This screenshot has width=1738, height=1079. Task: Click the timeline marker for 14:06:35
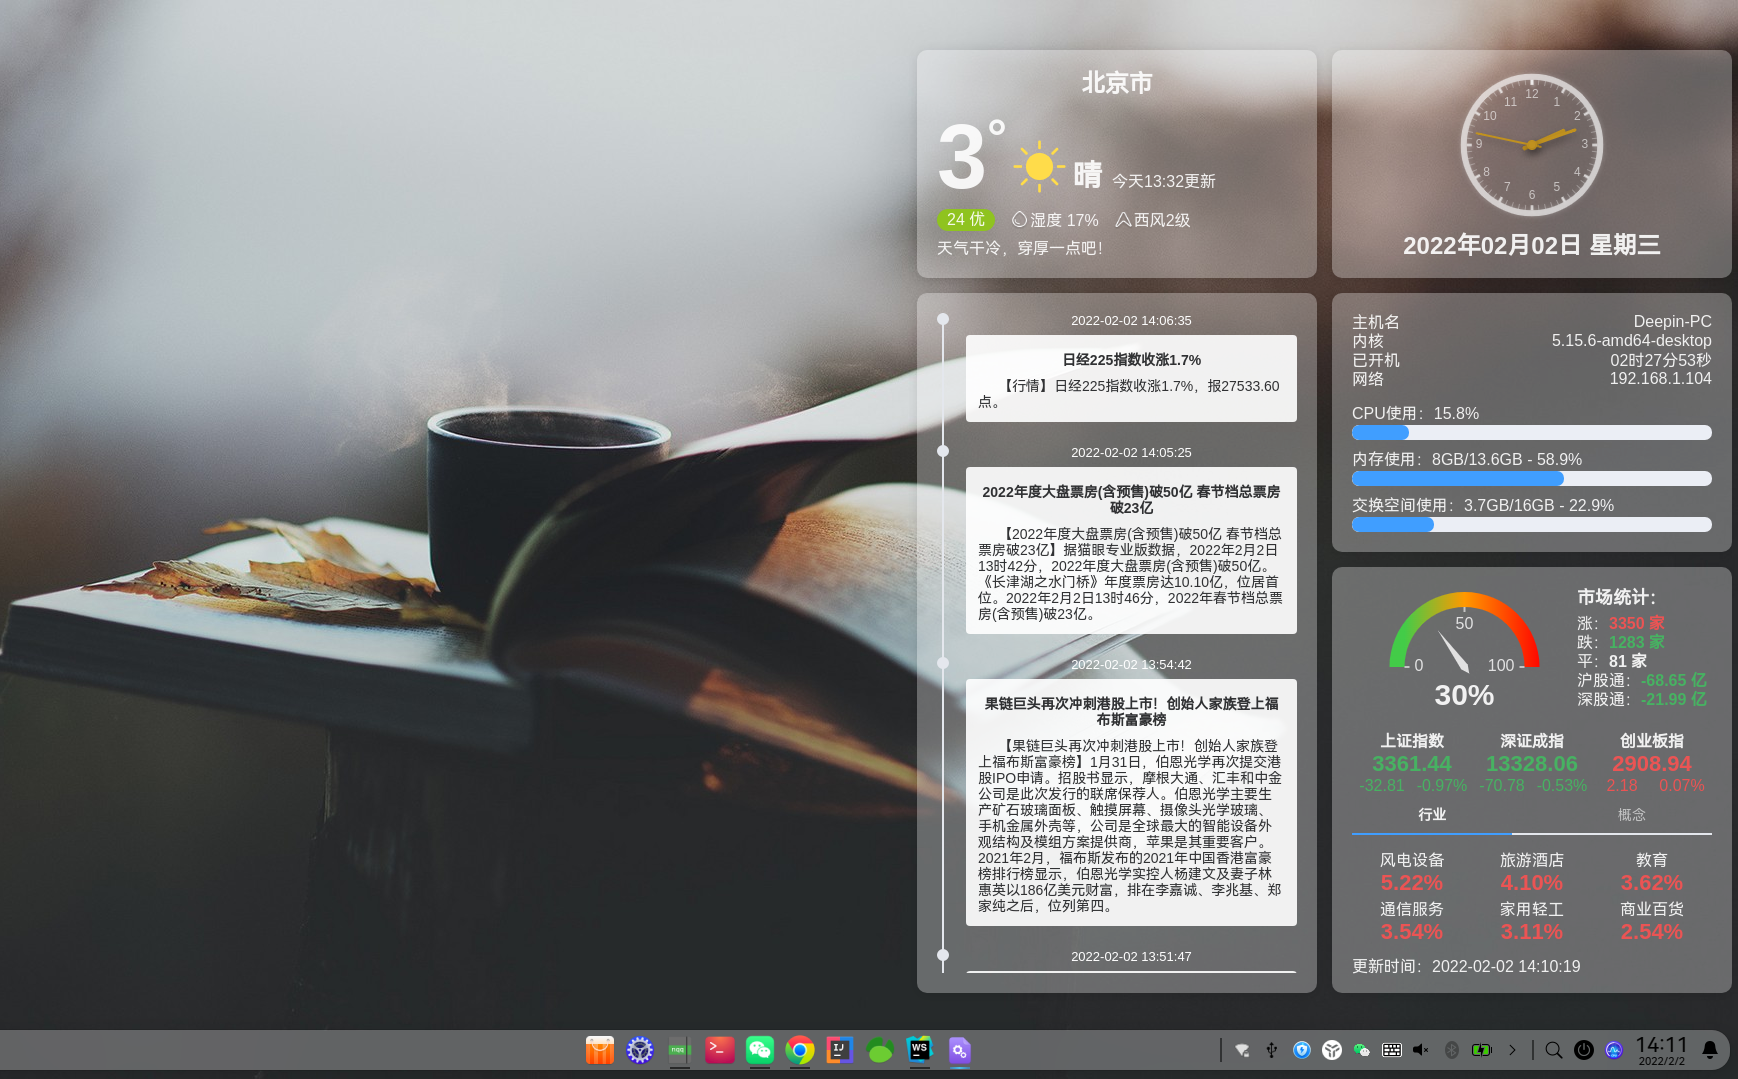[943, 320]
